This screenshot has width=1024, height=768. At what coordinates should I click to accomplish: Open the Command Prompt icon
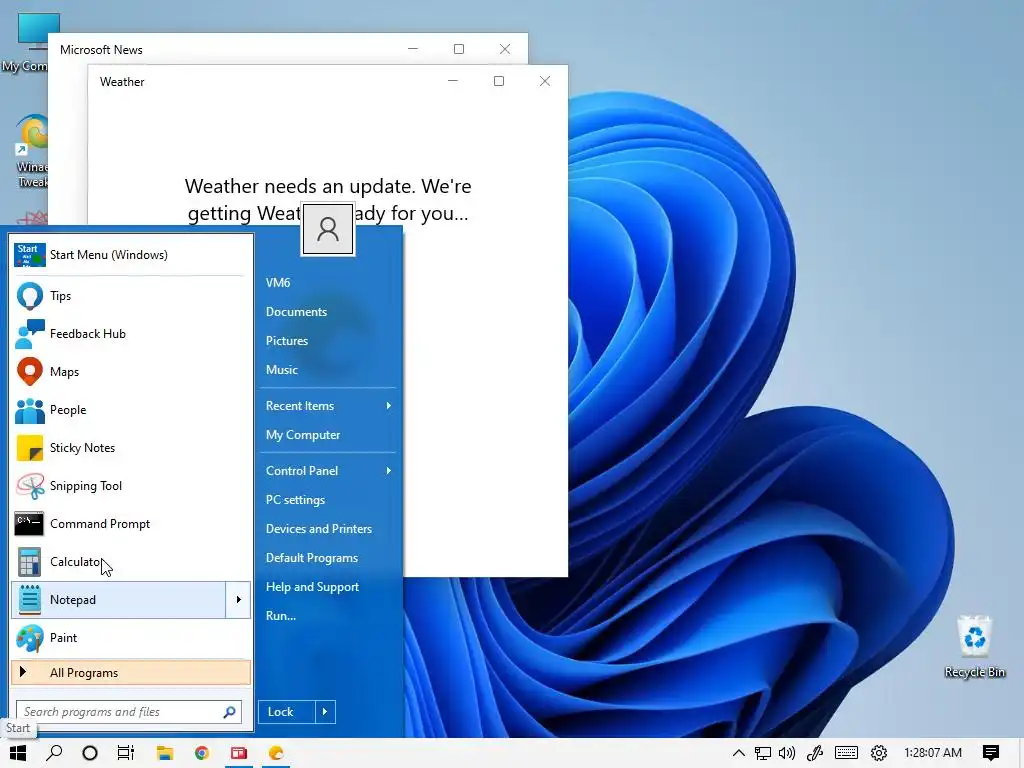(x=29, y=524)
